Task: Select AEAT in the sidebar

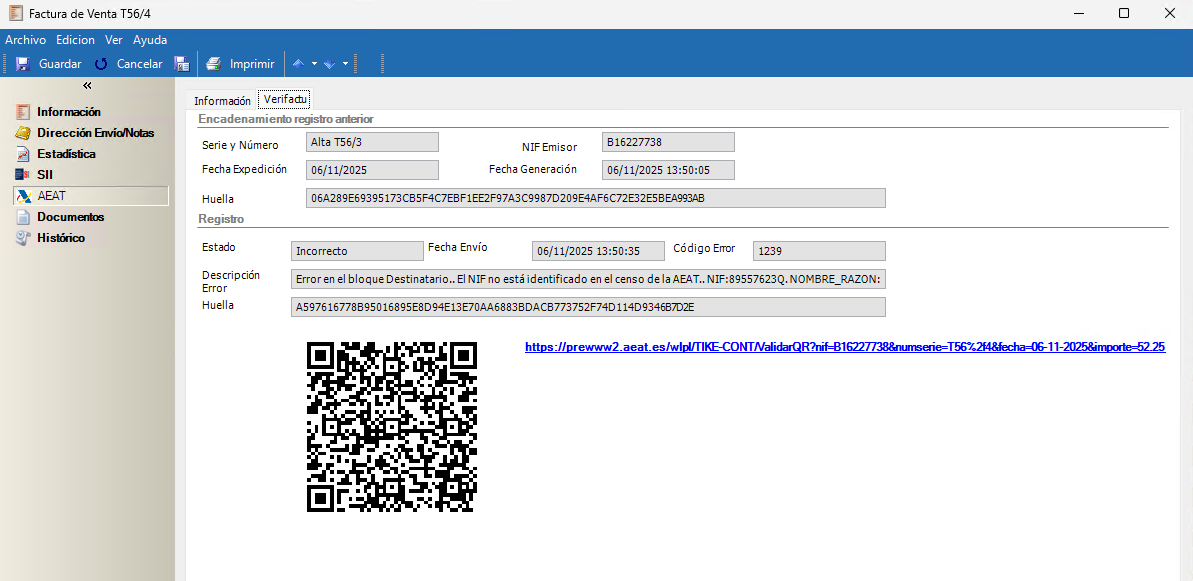Action: (51, 196)
